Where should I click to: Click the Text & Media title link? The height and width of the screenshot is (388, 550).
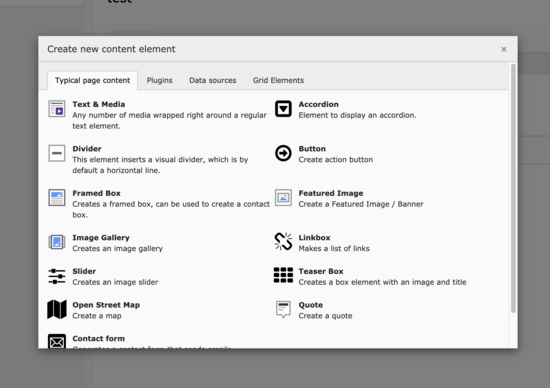99,104
